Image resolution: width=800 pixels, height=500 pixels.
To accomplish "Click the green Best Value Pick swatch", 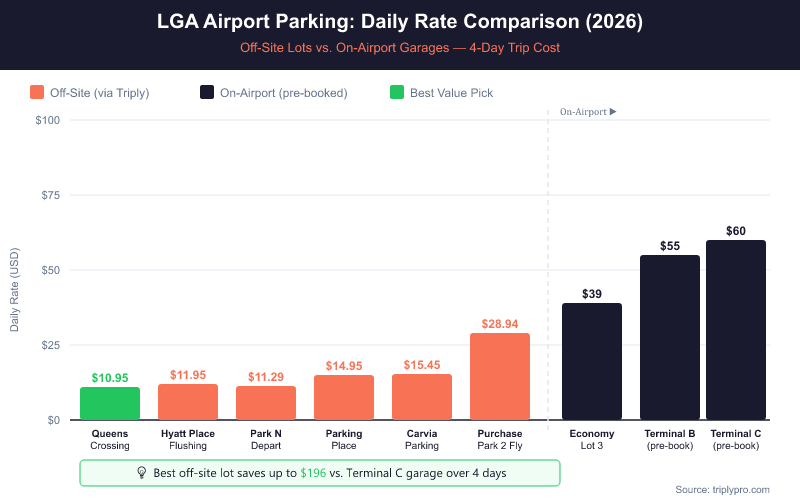I will point(396,93).
